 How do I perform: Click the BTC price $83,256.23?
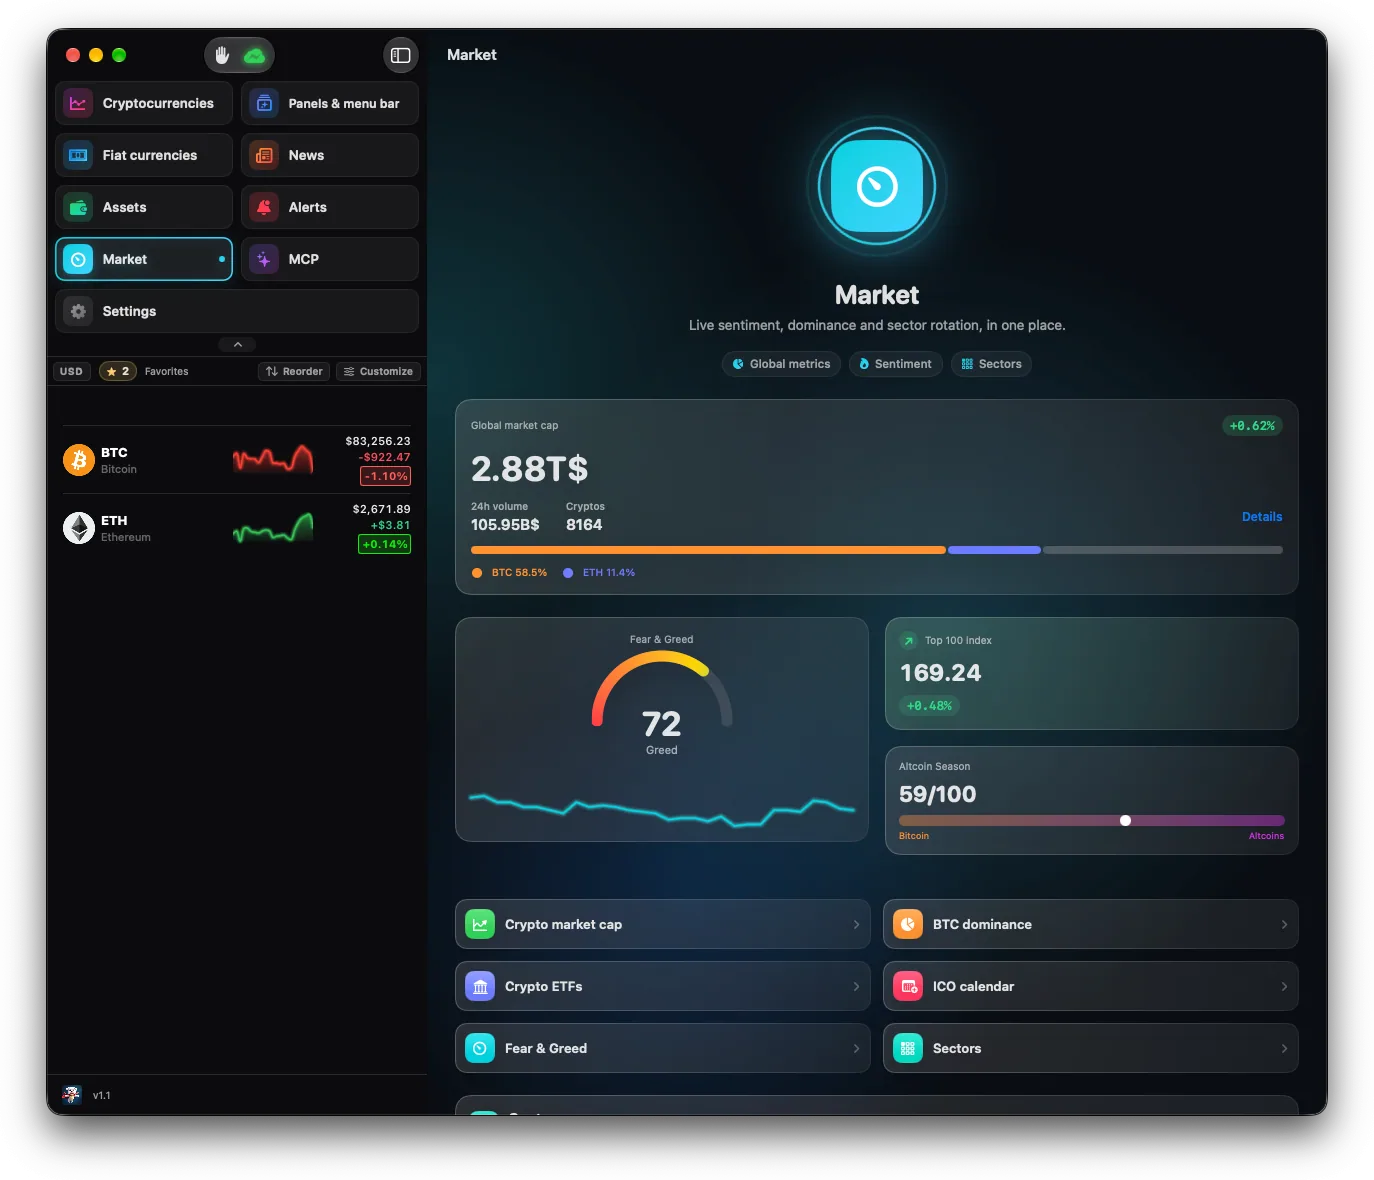[378, 441]
